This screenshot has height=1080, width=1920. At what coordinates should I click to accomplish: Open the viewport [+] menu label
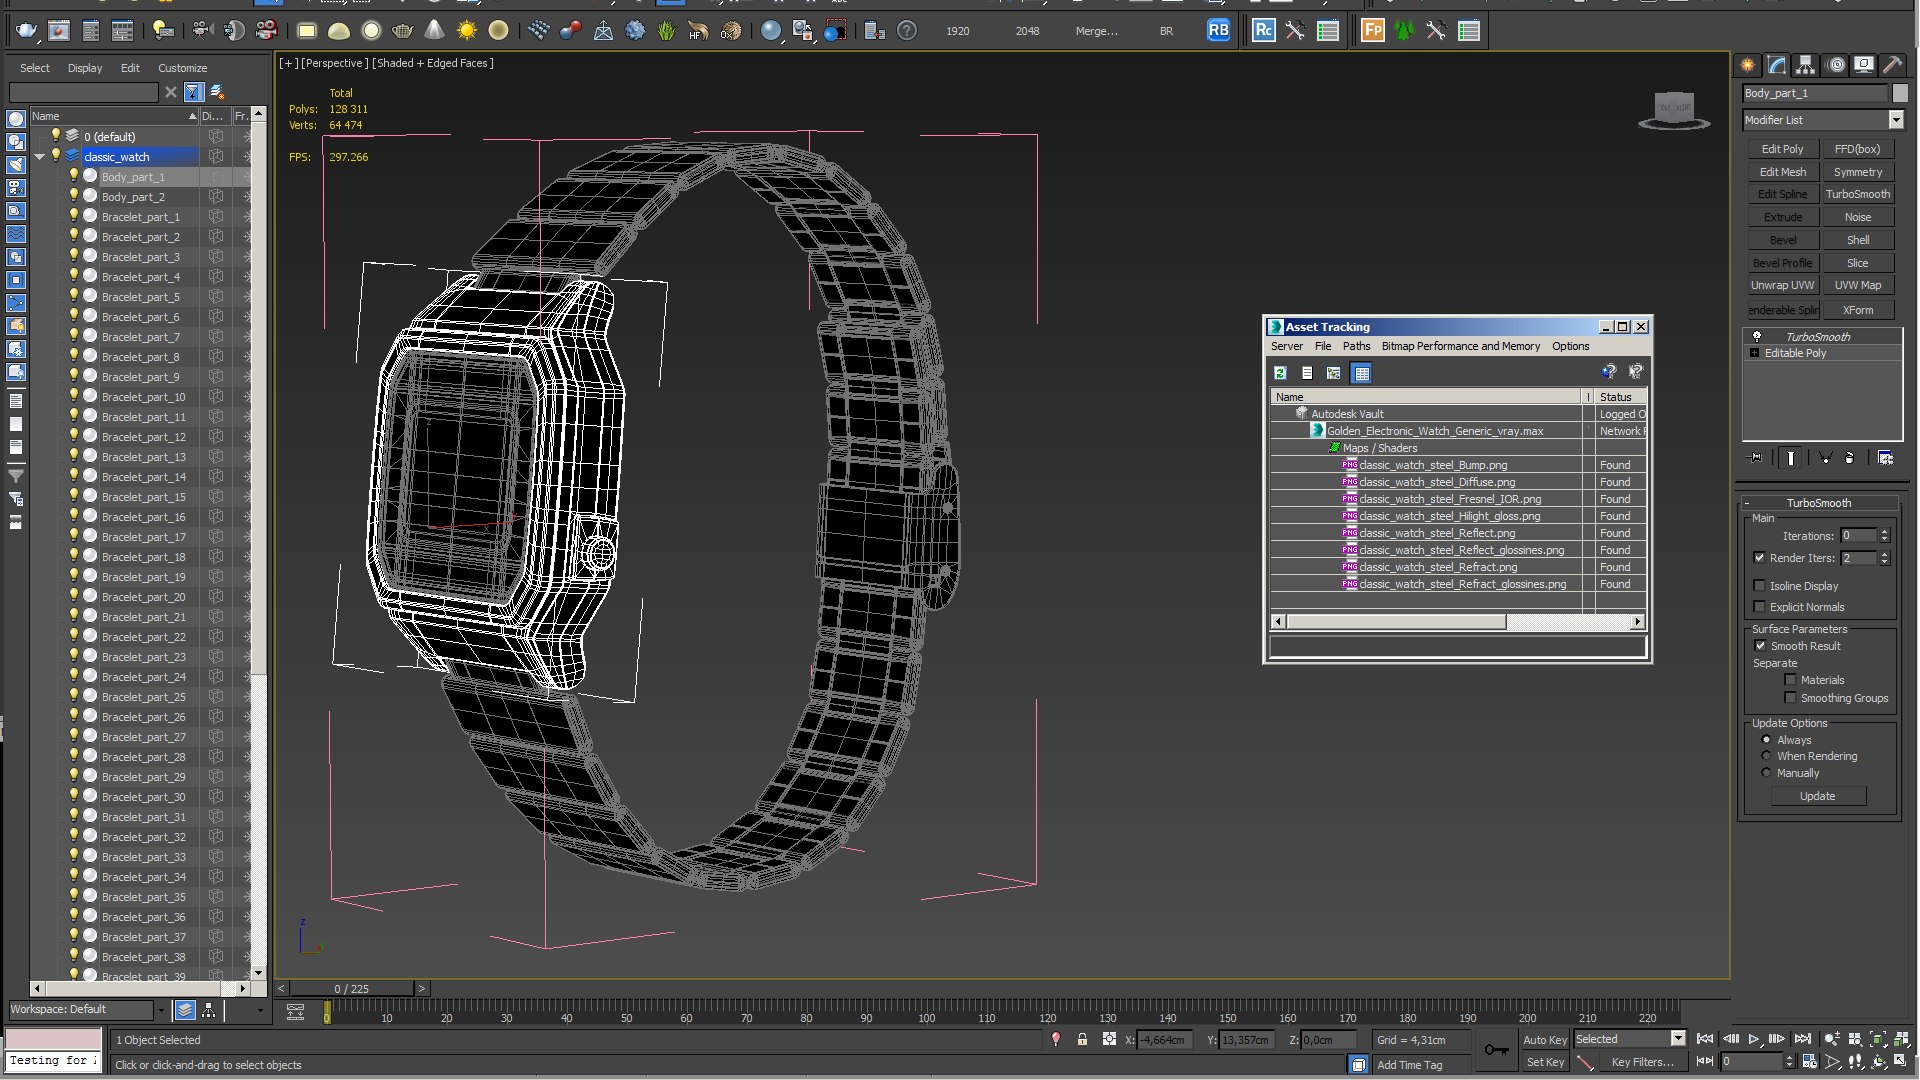(288, 63)
